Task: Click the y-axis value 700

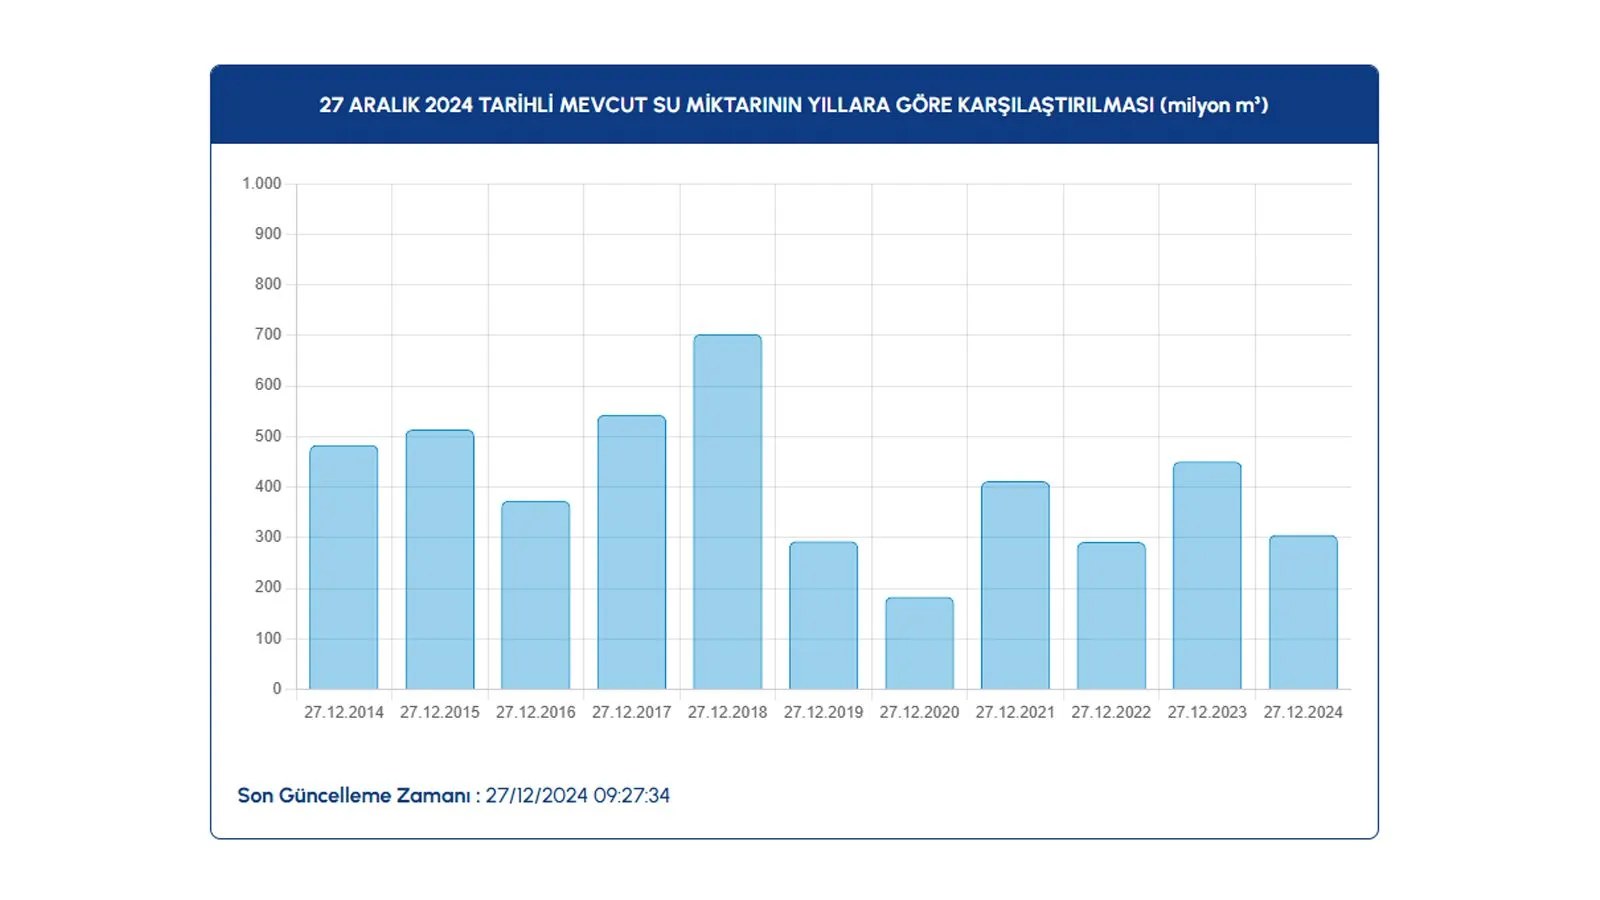Action: point(268,335)
